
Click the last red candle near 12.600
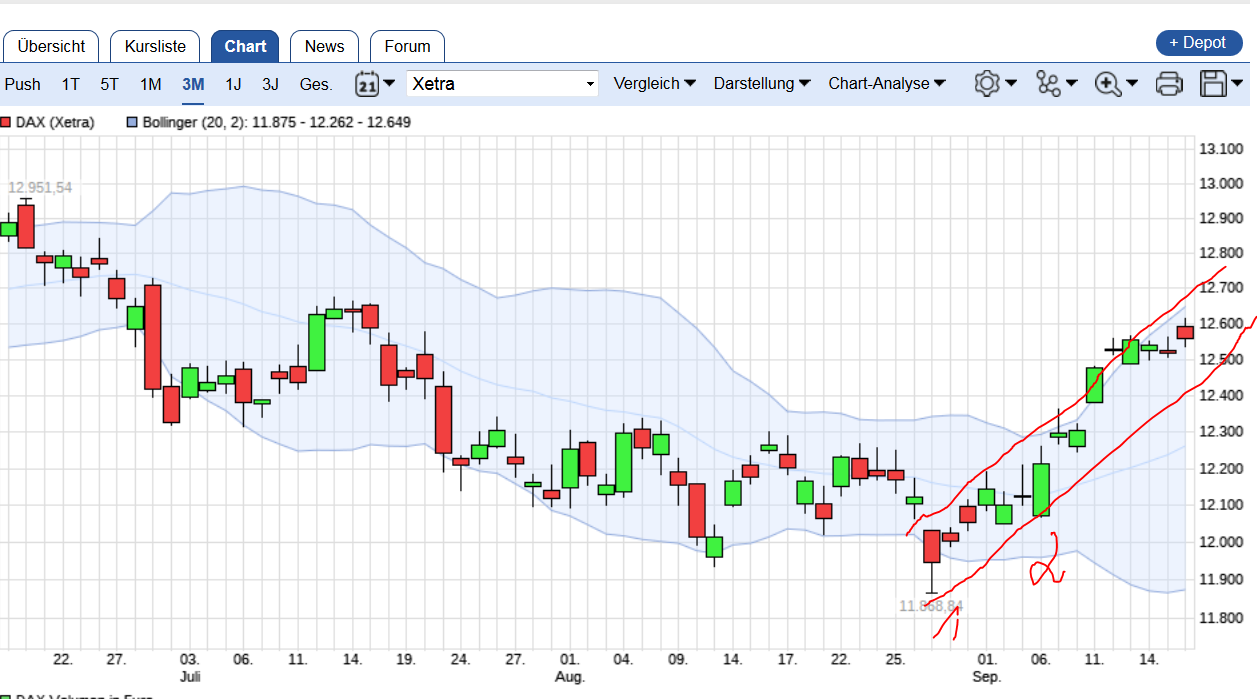click(x=1185, y=332)
